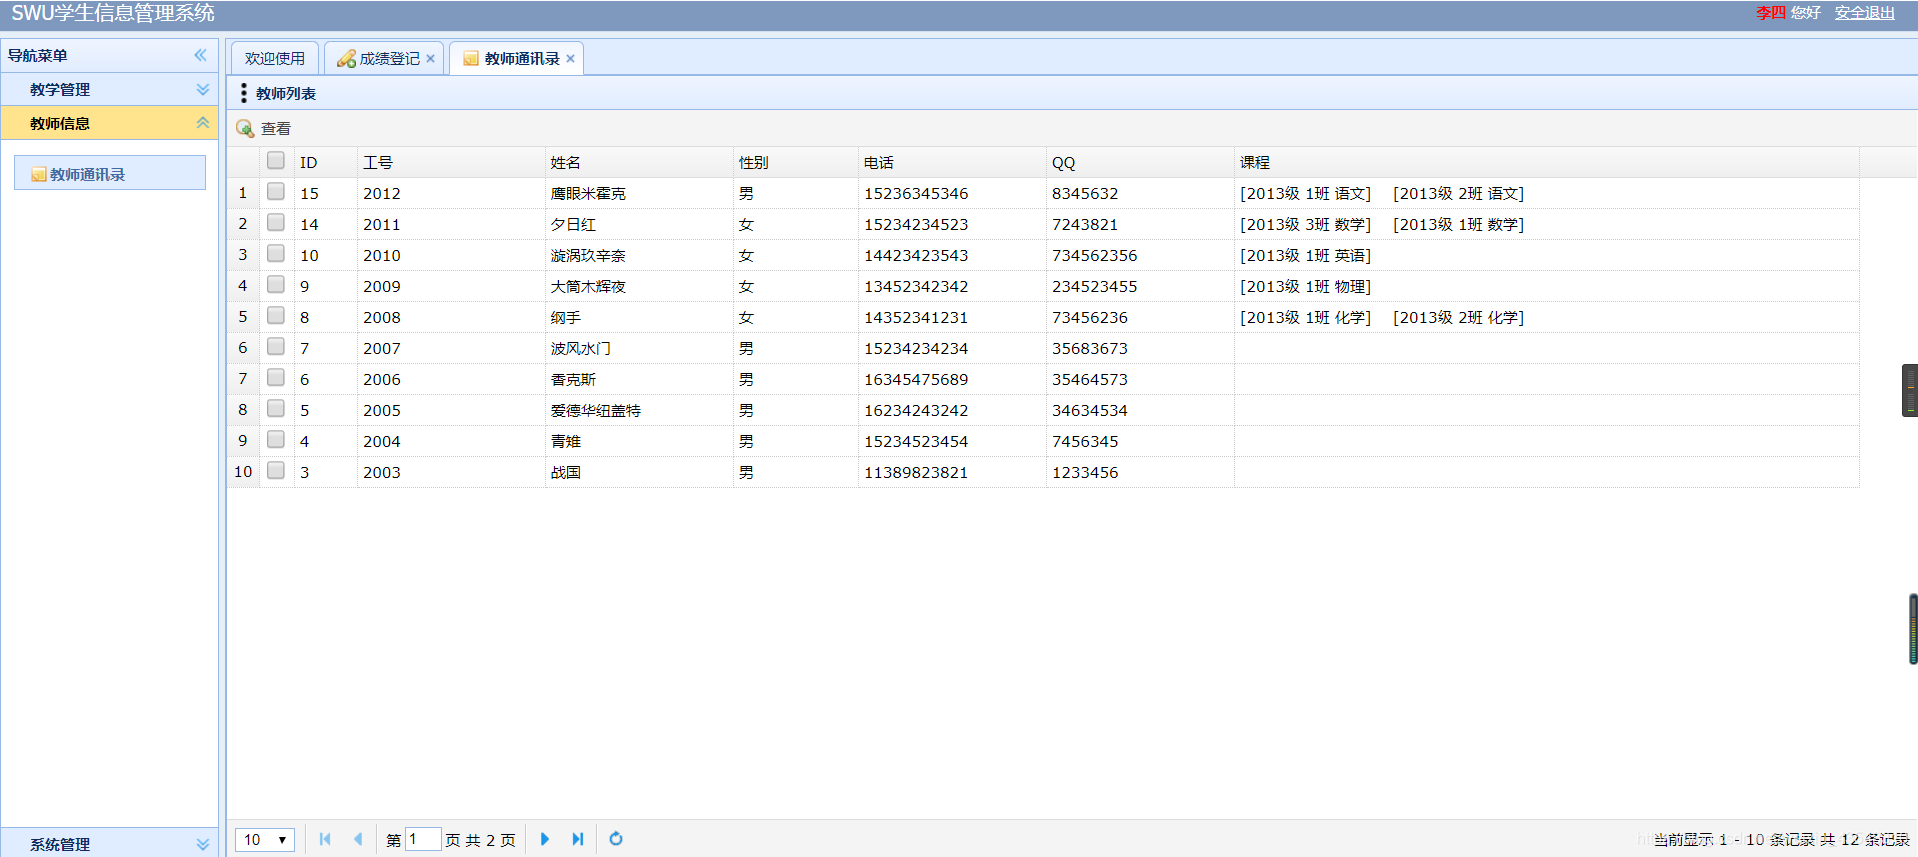Click QQ value 35683673

click(x=1090, y=349)
